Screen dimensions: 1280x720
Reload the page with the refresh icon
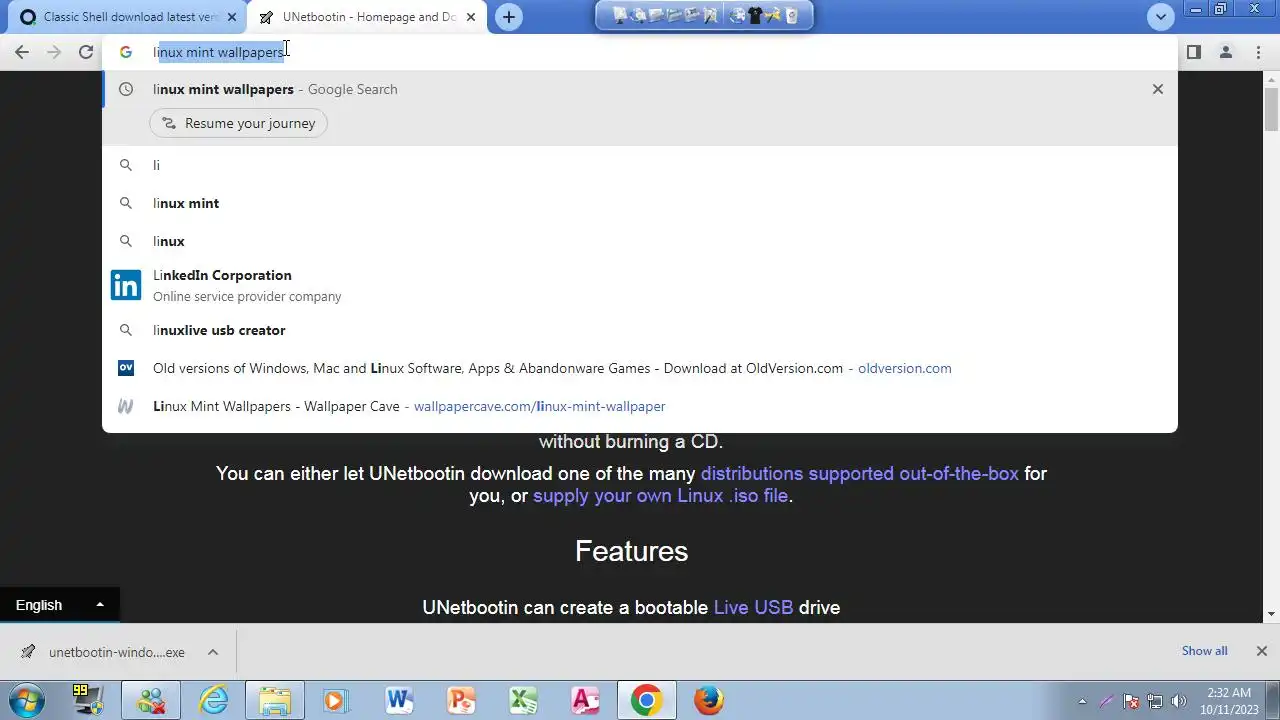(86, 52)
